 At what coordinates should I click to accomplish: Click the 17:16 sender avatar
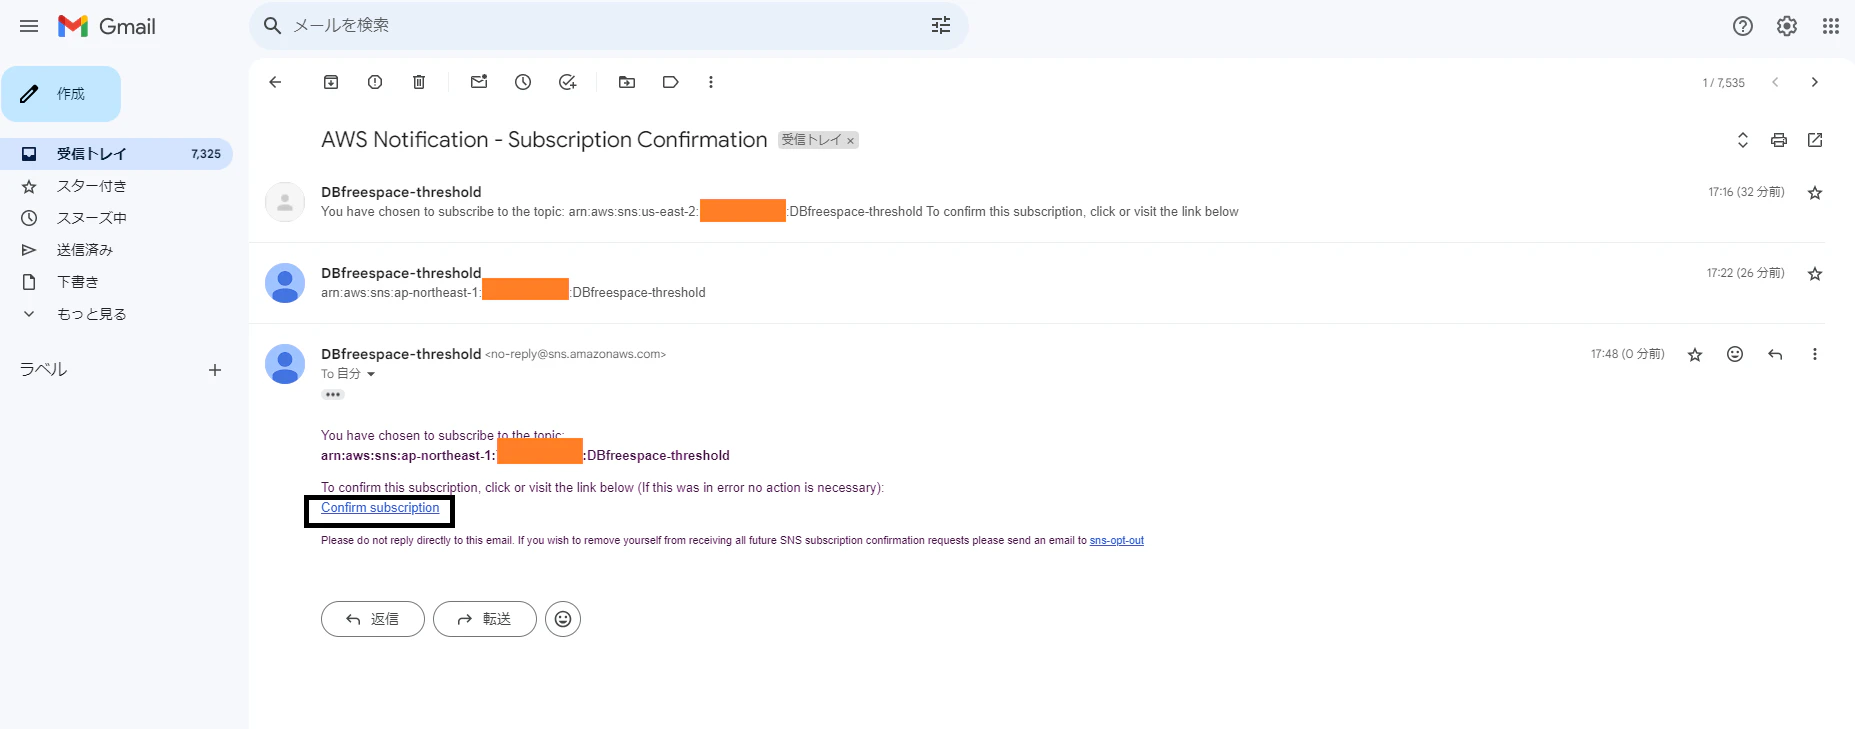tap(285, 202)
